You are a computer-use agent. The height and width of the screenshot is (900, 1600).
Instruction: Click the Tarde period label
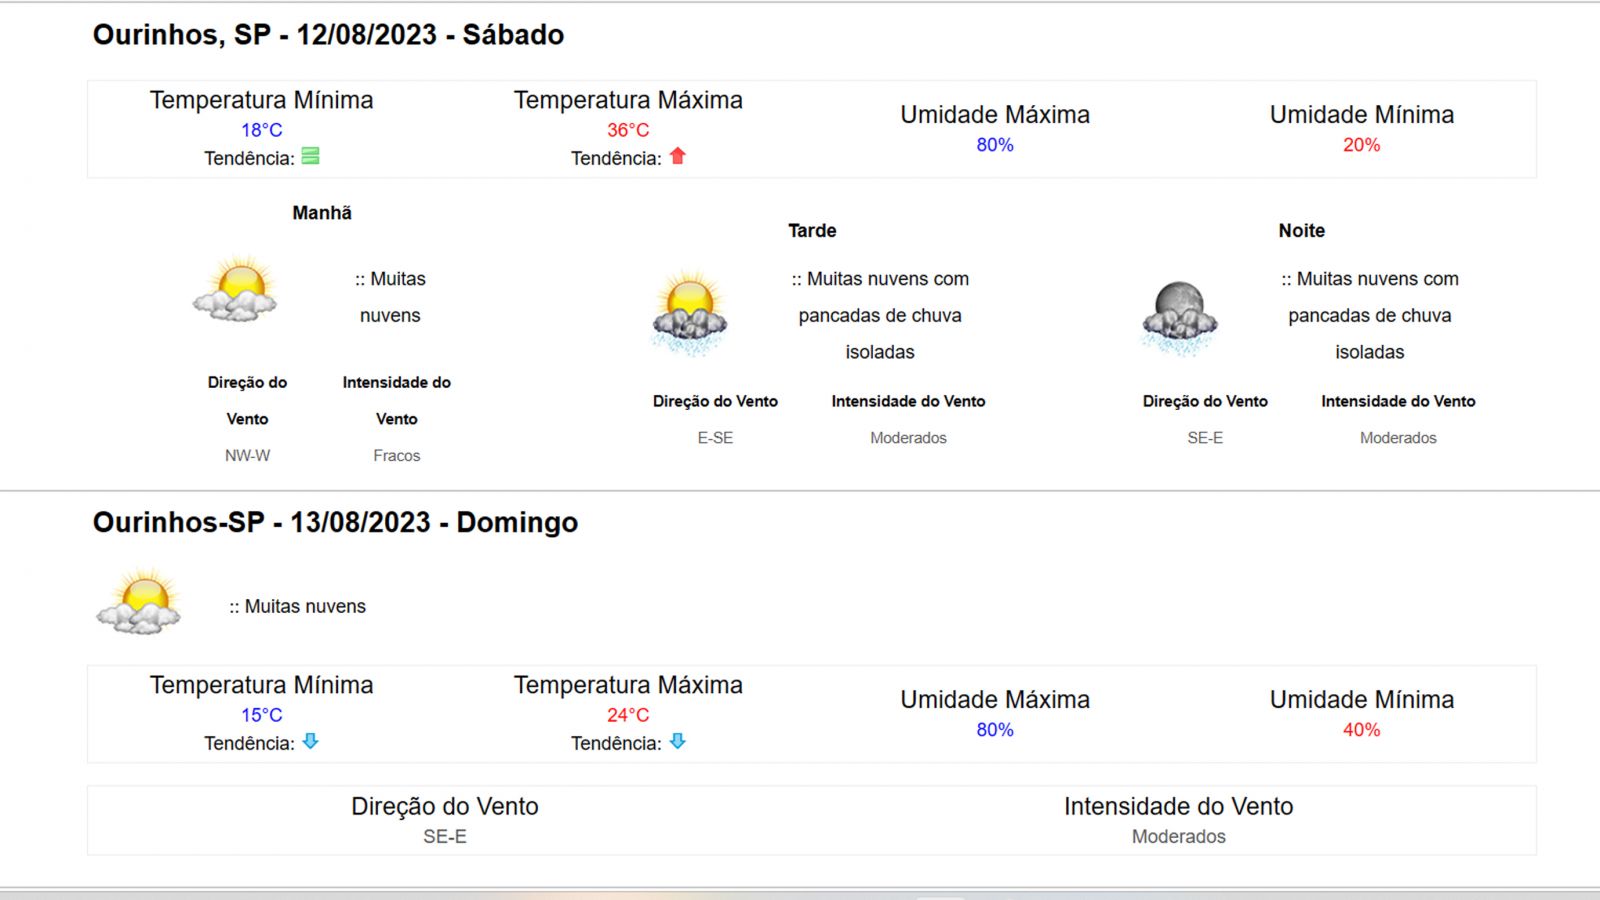point(812,231)
